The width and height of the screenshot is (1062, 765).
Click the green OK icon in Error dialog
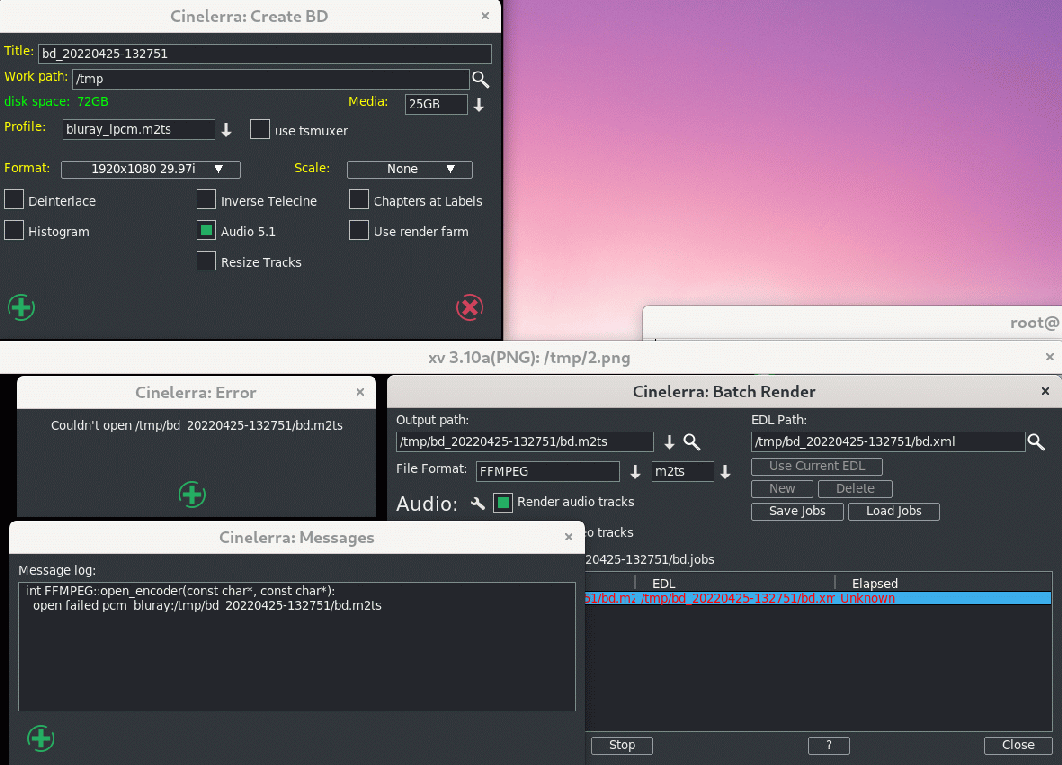192,494
